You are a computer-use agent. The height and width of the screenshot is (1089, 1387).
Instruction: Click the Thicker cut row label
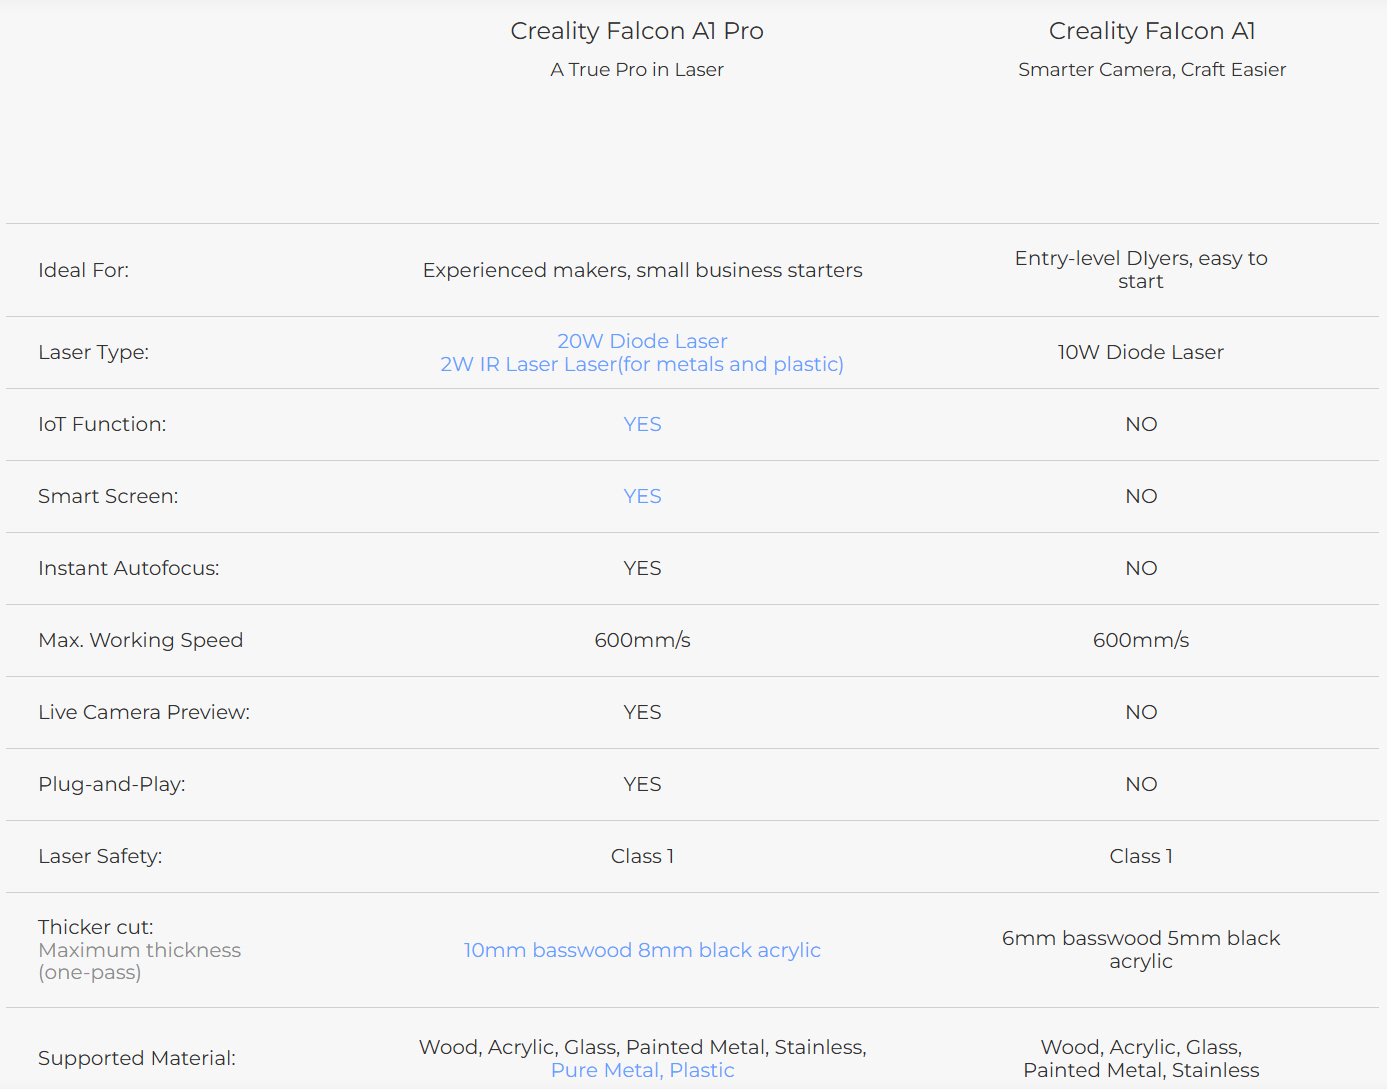96,927
